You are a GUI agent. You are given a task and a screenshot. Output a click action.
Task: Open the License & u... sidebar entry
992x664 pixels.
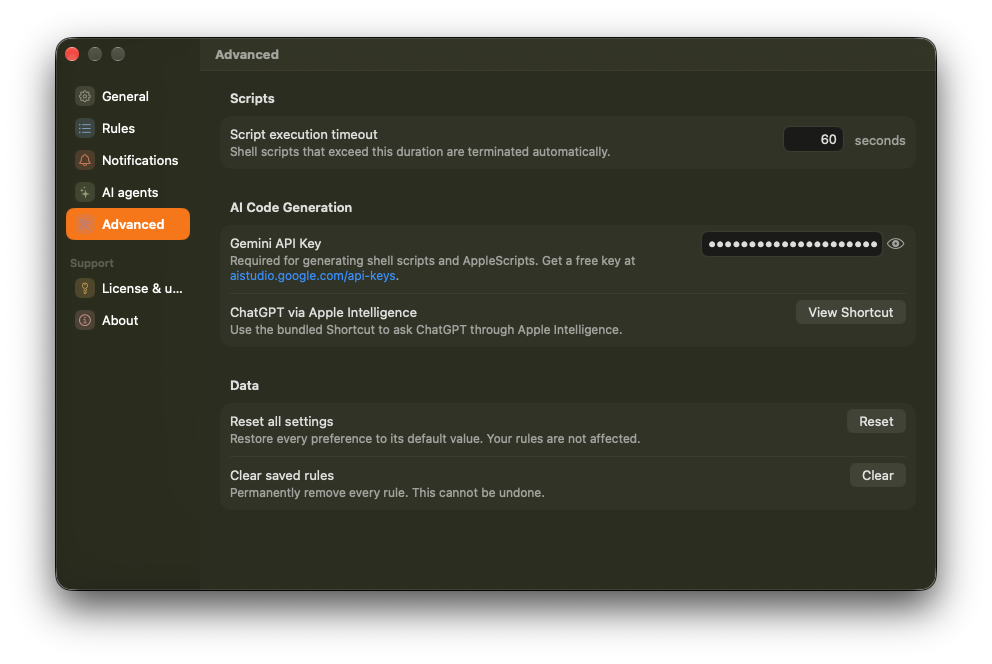[x=128, y=288]
